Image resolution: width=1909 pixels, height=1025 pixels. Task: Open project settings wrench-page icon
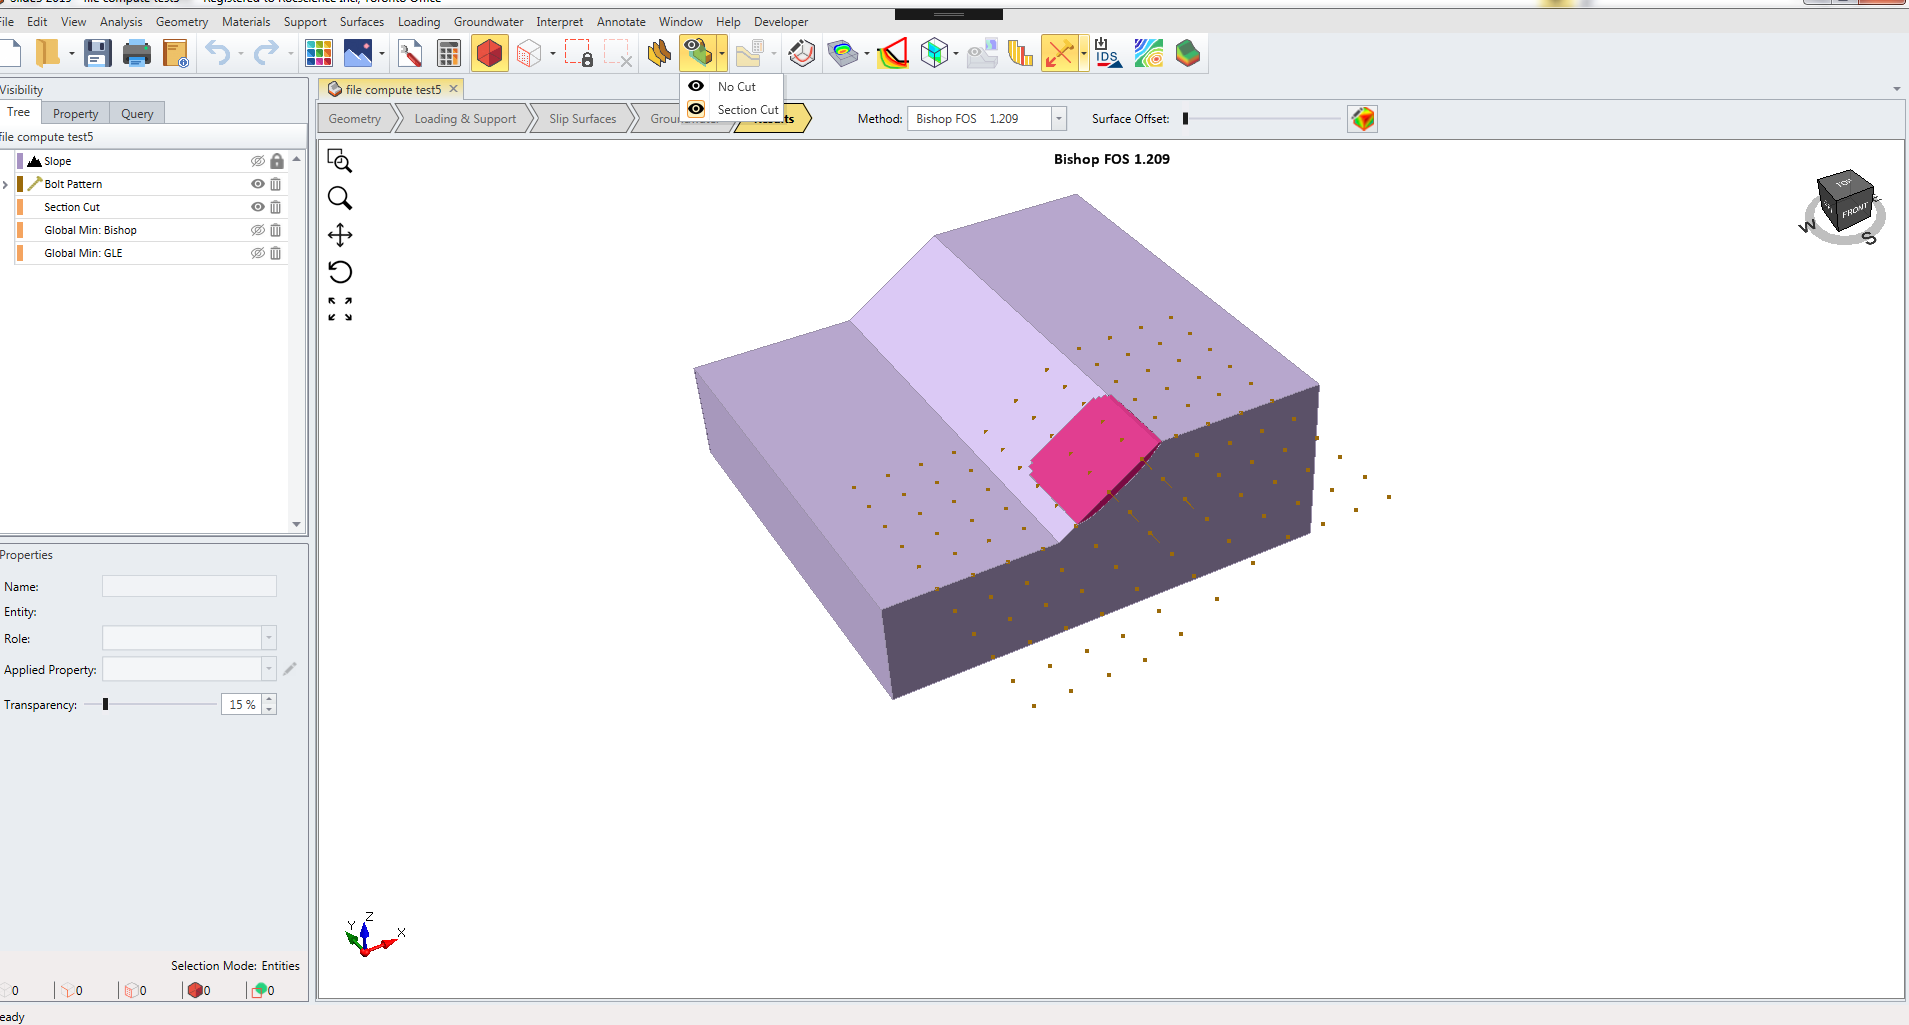click(x=410, y=53)
